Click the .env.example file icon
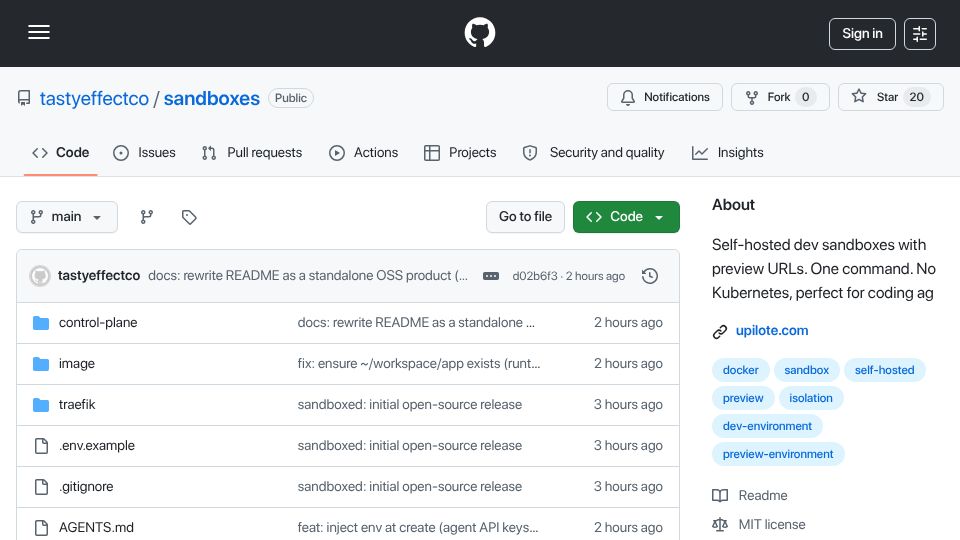 (41, 446)
